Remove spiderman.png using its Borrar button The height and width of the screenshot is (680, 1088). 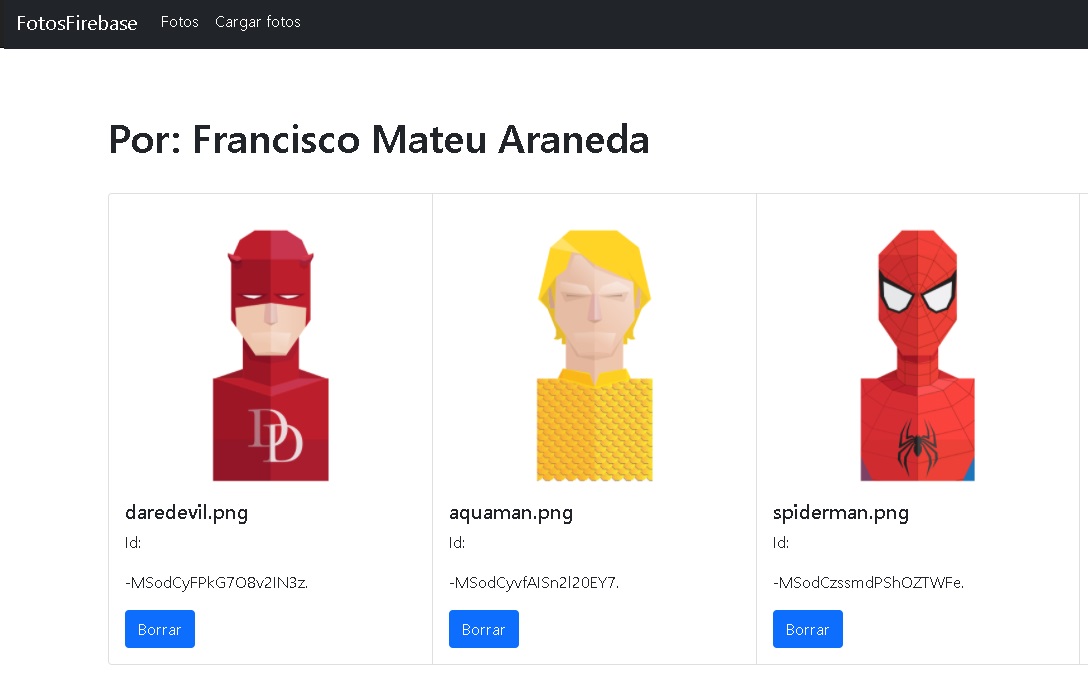[808, 629]
